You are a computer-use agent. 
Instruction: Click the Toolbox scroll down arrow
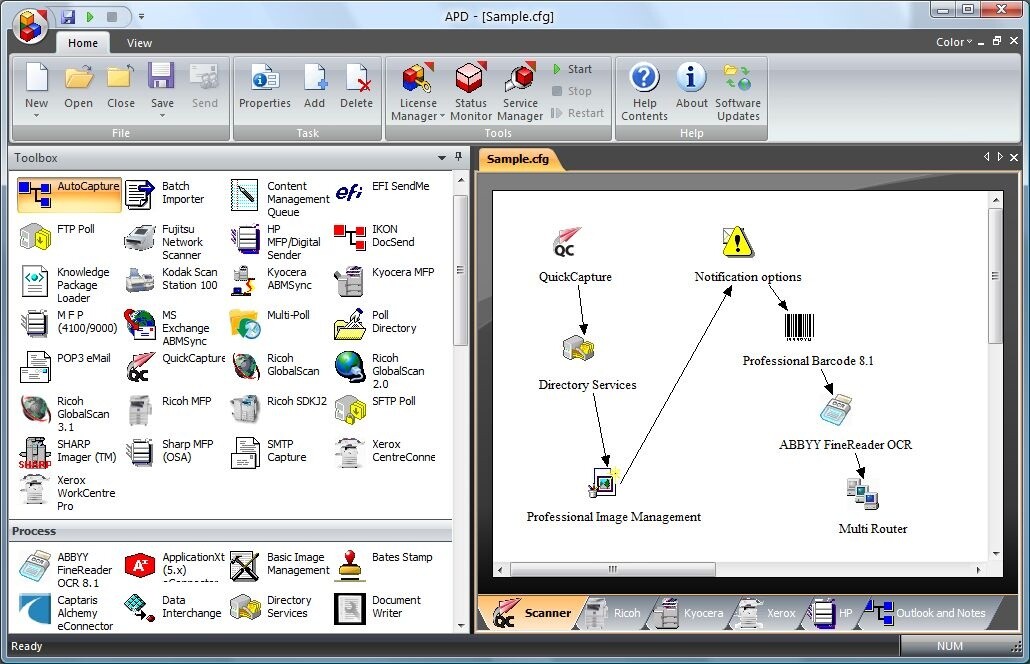(x=460, y=625)
